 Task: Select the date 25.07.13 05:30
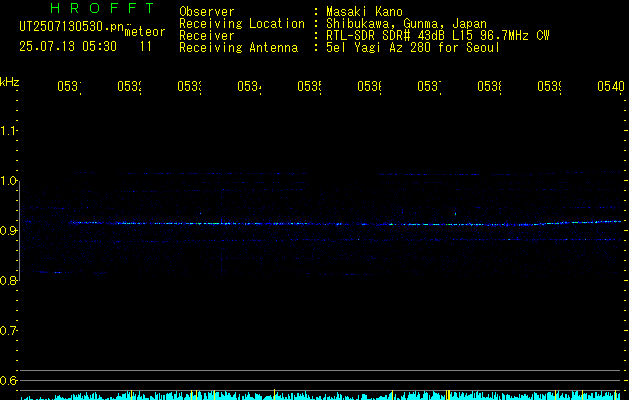68,47
